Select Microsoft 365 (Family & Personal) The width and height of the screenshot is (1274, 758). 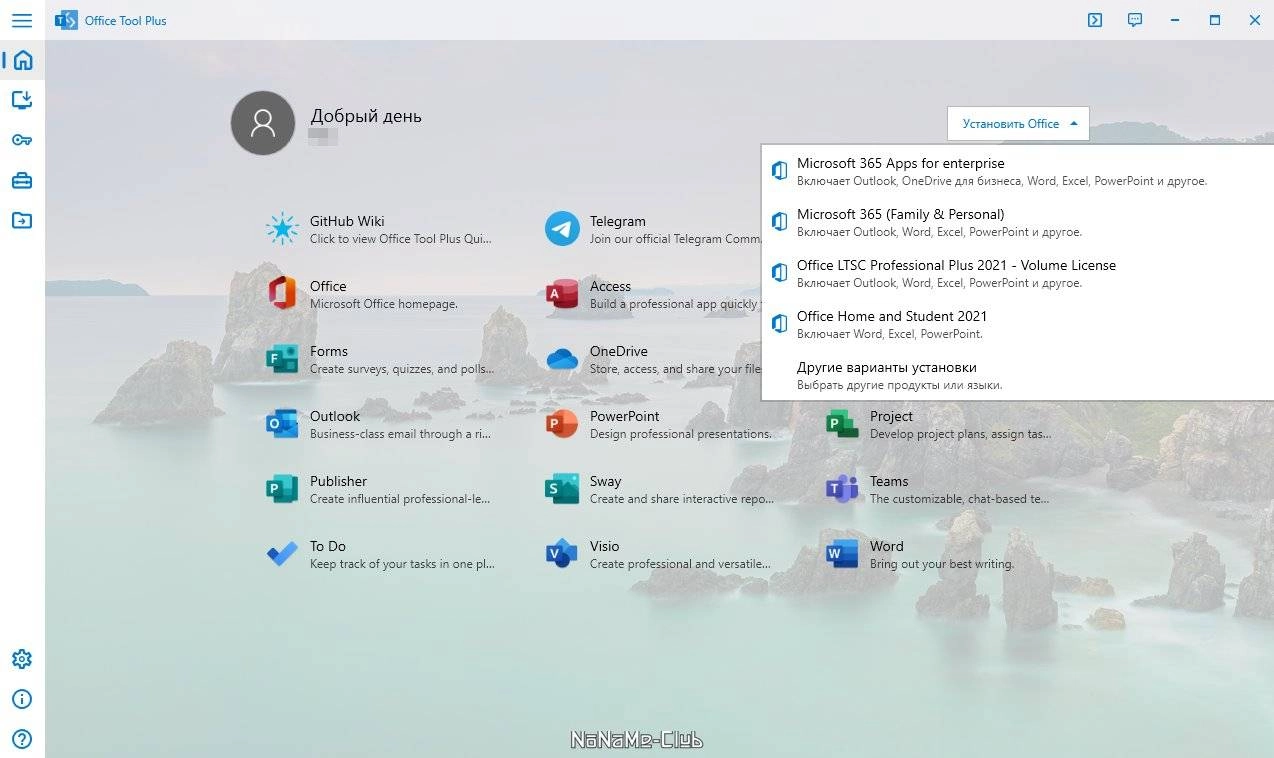tap(1017, 222)
